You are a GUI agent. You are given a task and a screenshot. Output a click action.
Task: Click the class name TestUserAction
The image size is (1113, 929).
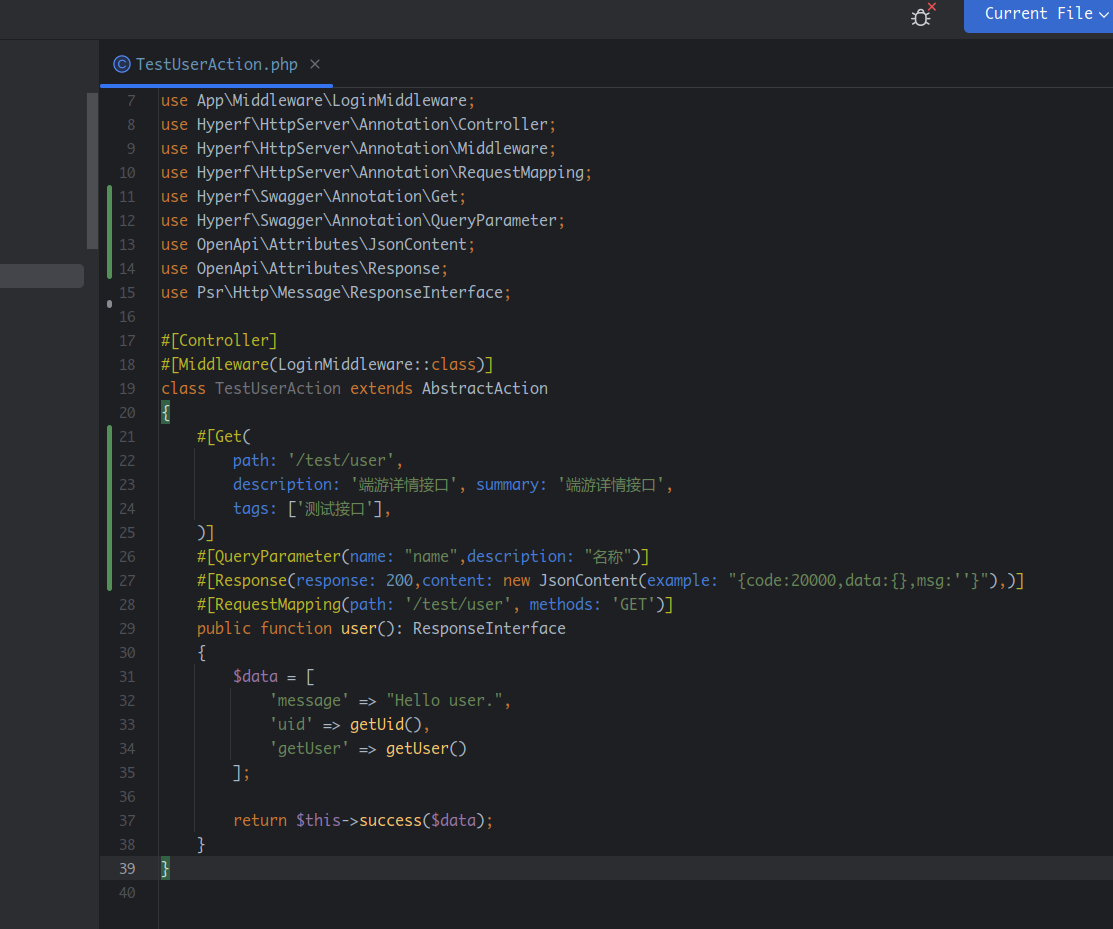278,389
